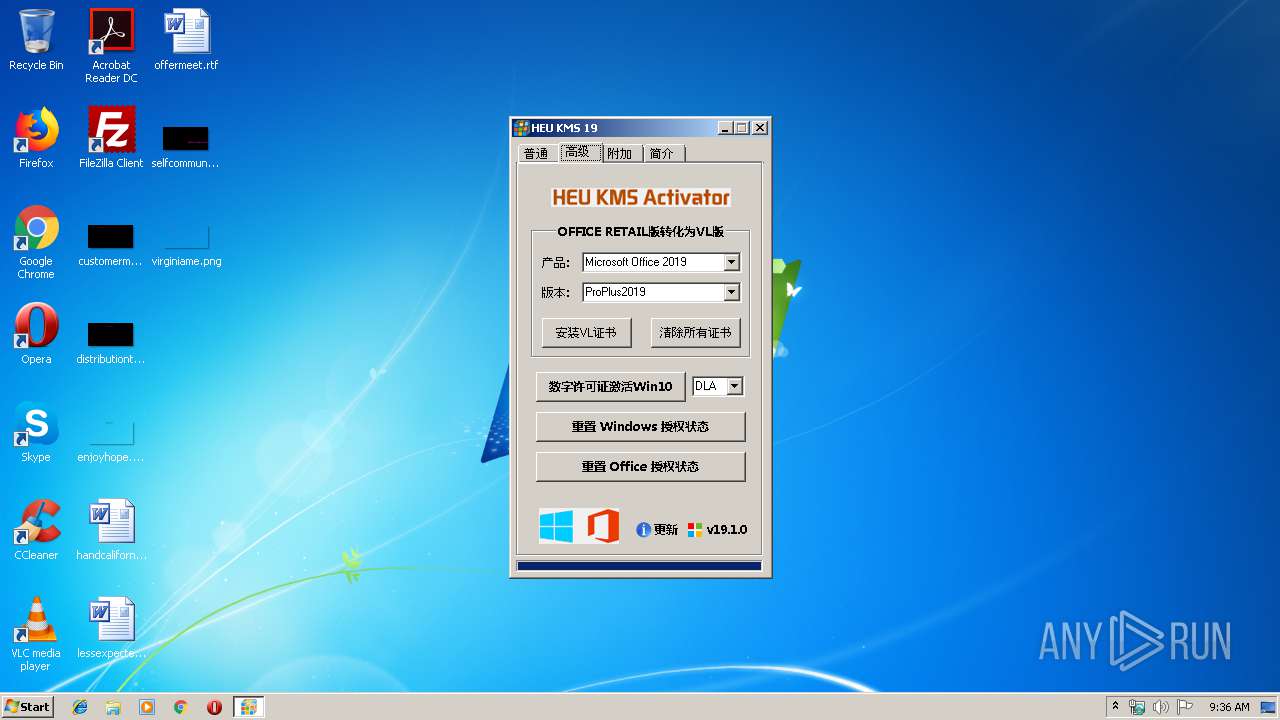Switch to the 高级 tab
Image resolution: width=1280 pixels, height=720 pixels.
(x=579, y=152)
